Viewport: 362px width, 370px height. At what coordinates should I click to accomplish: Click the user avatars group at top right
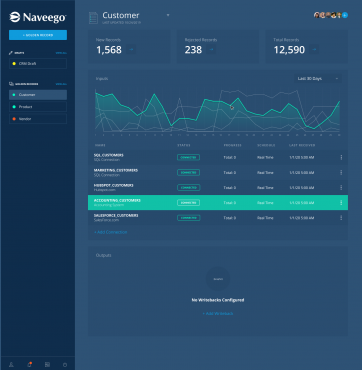pyautogui.click(x=331, y=15)
